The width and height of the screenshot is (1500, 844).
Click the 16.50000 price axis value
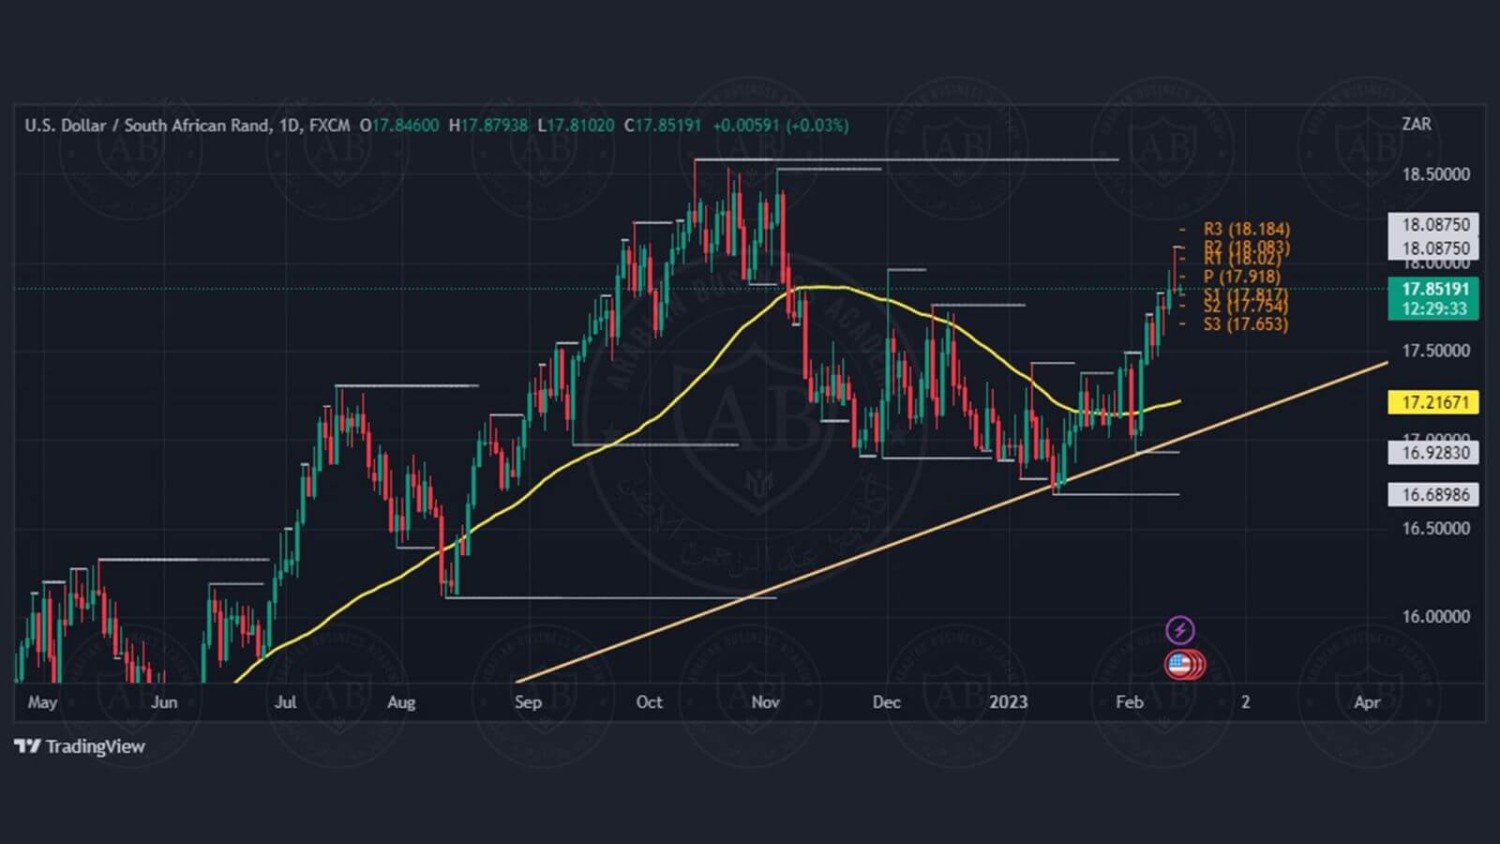tap(1436, 528)
